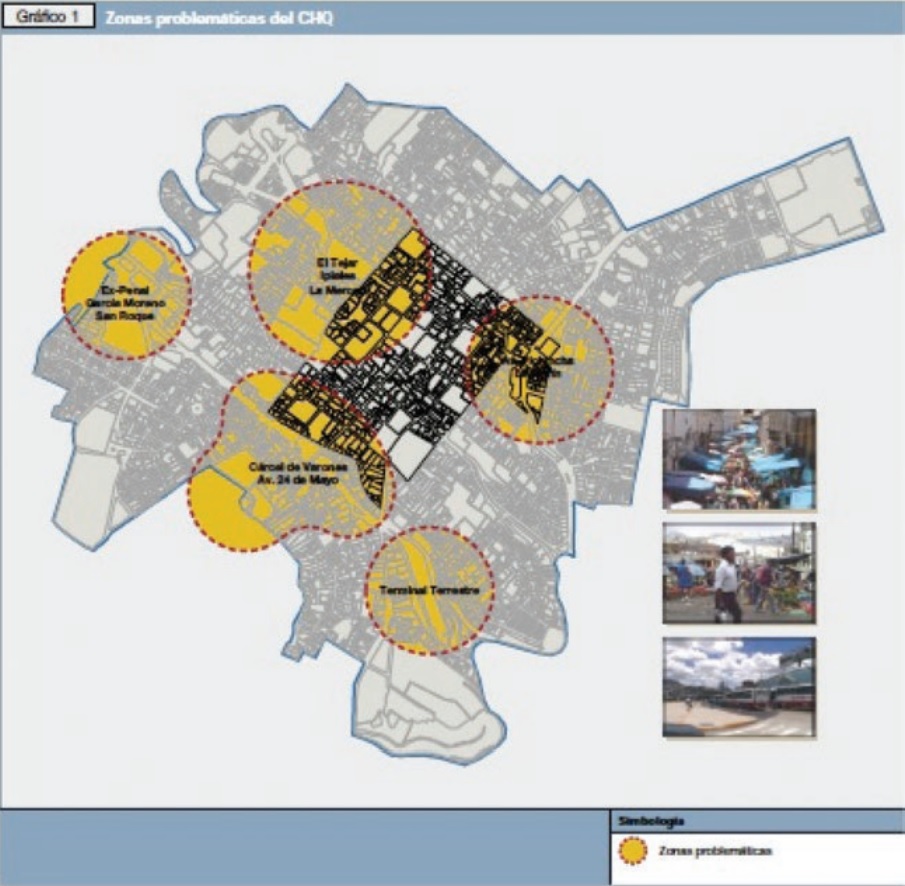905x886 pixels.
Task: Click the Simbología legend header
Action: [651, 820]
